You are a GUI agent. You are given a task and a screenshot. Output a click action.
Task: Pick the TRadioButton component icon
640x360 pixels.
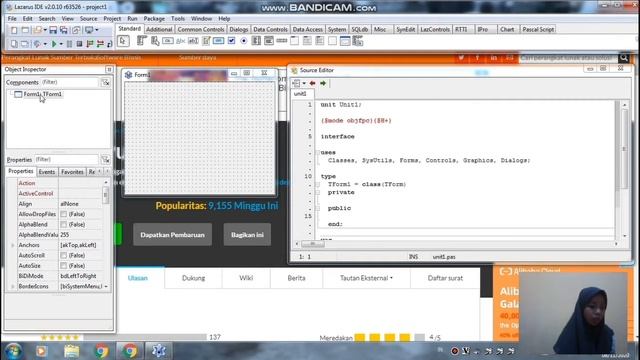244,41
